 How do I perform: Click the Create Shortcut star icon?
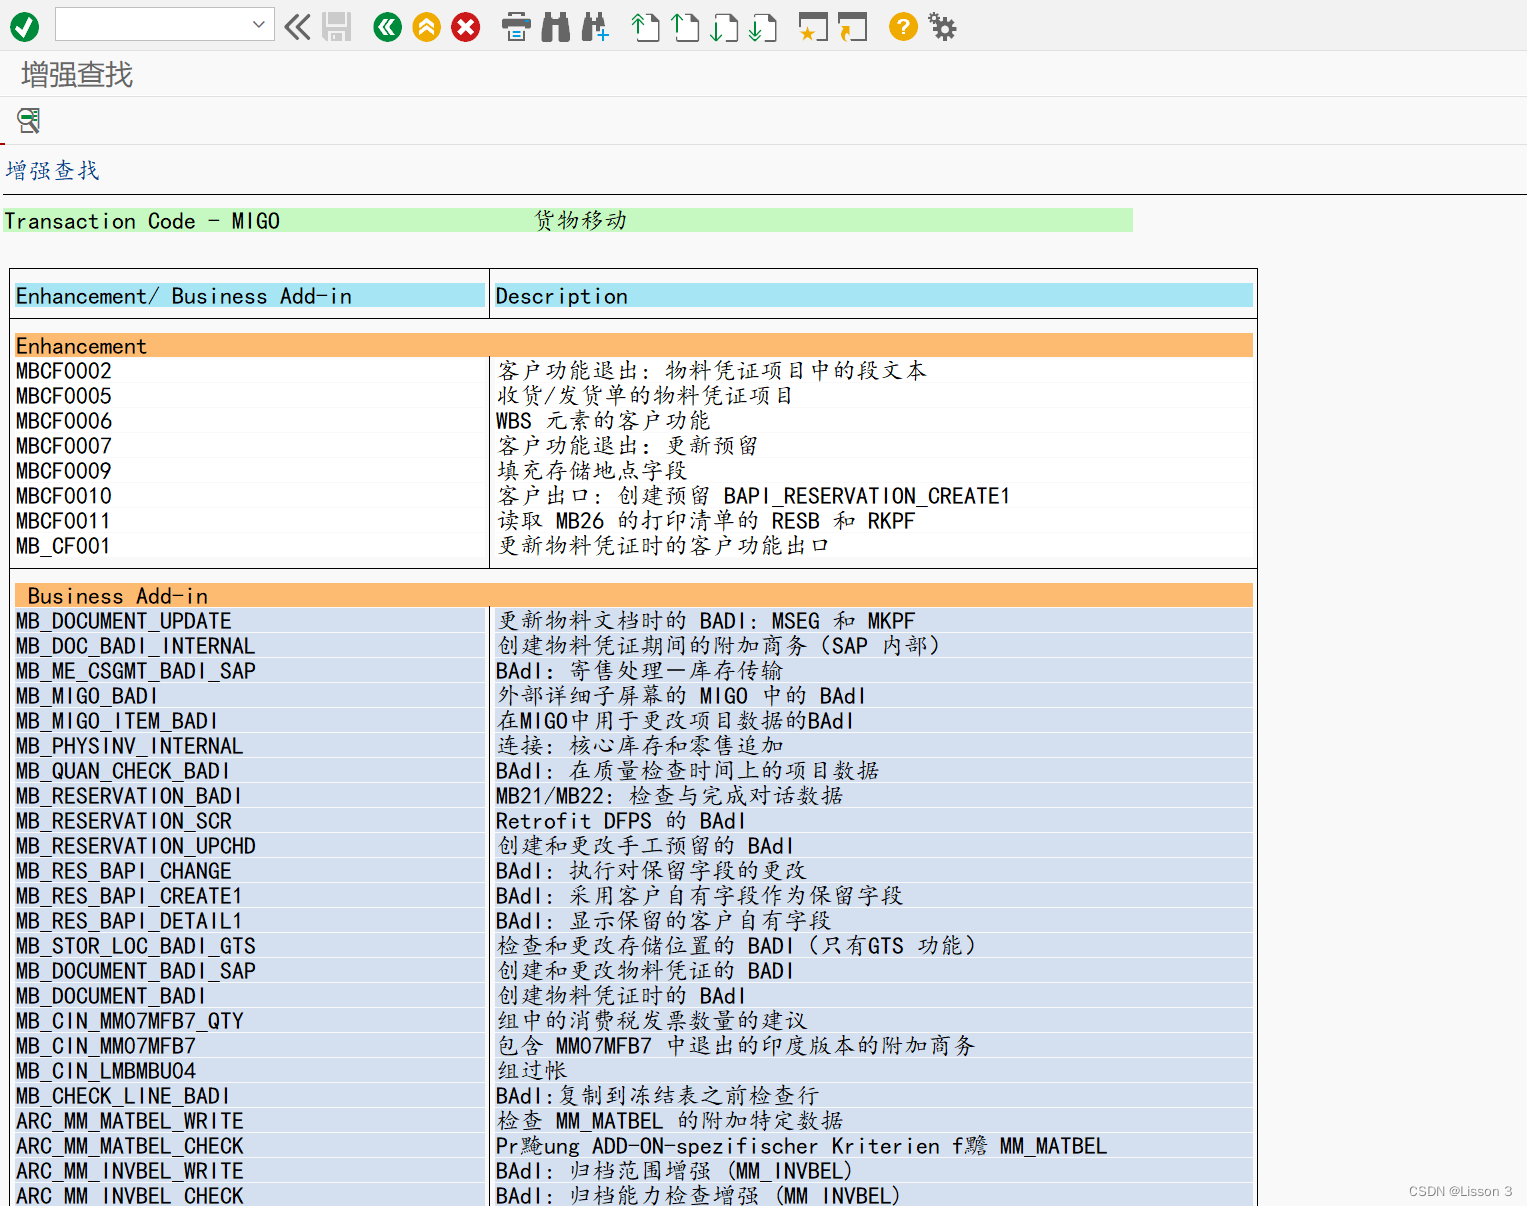coord(812,27)
